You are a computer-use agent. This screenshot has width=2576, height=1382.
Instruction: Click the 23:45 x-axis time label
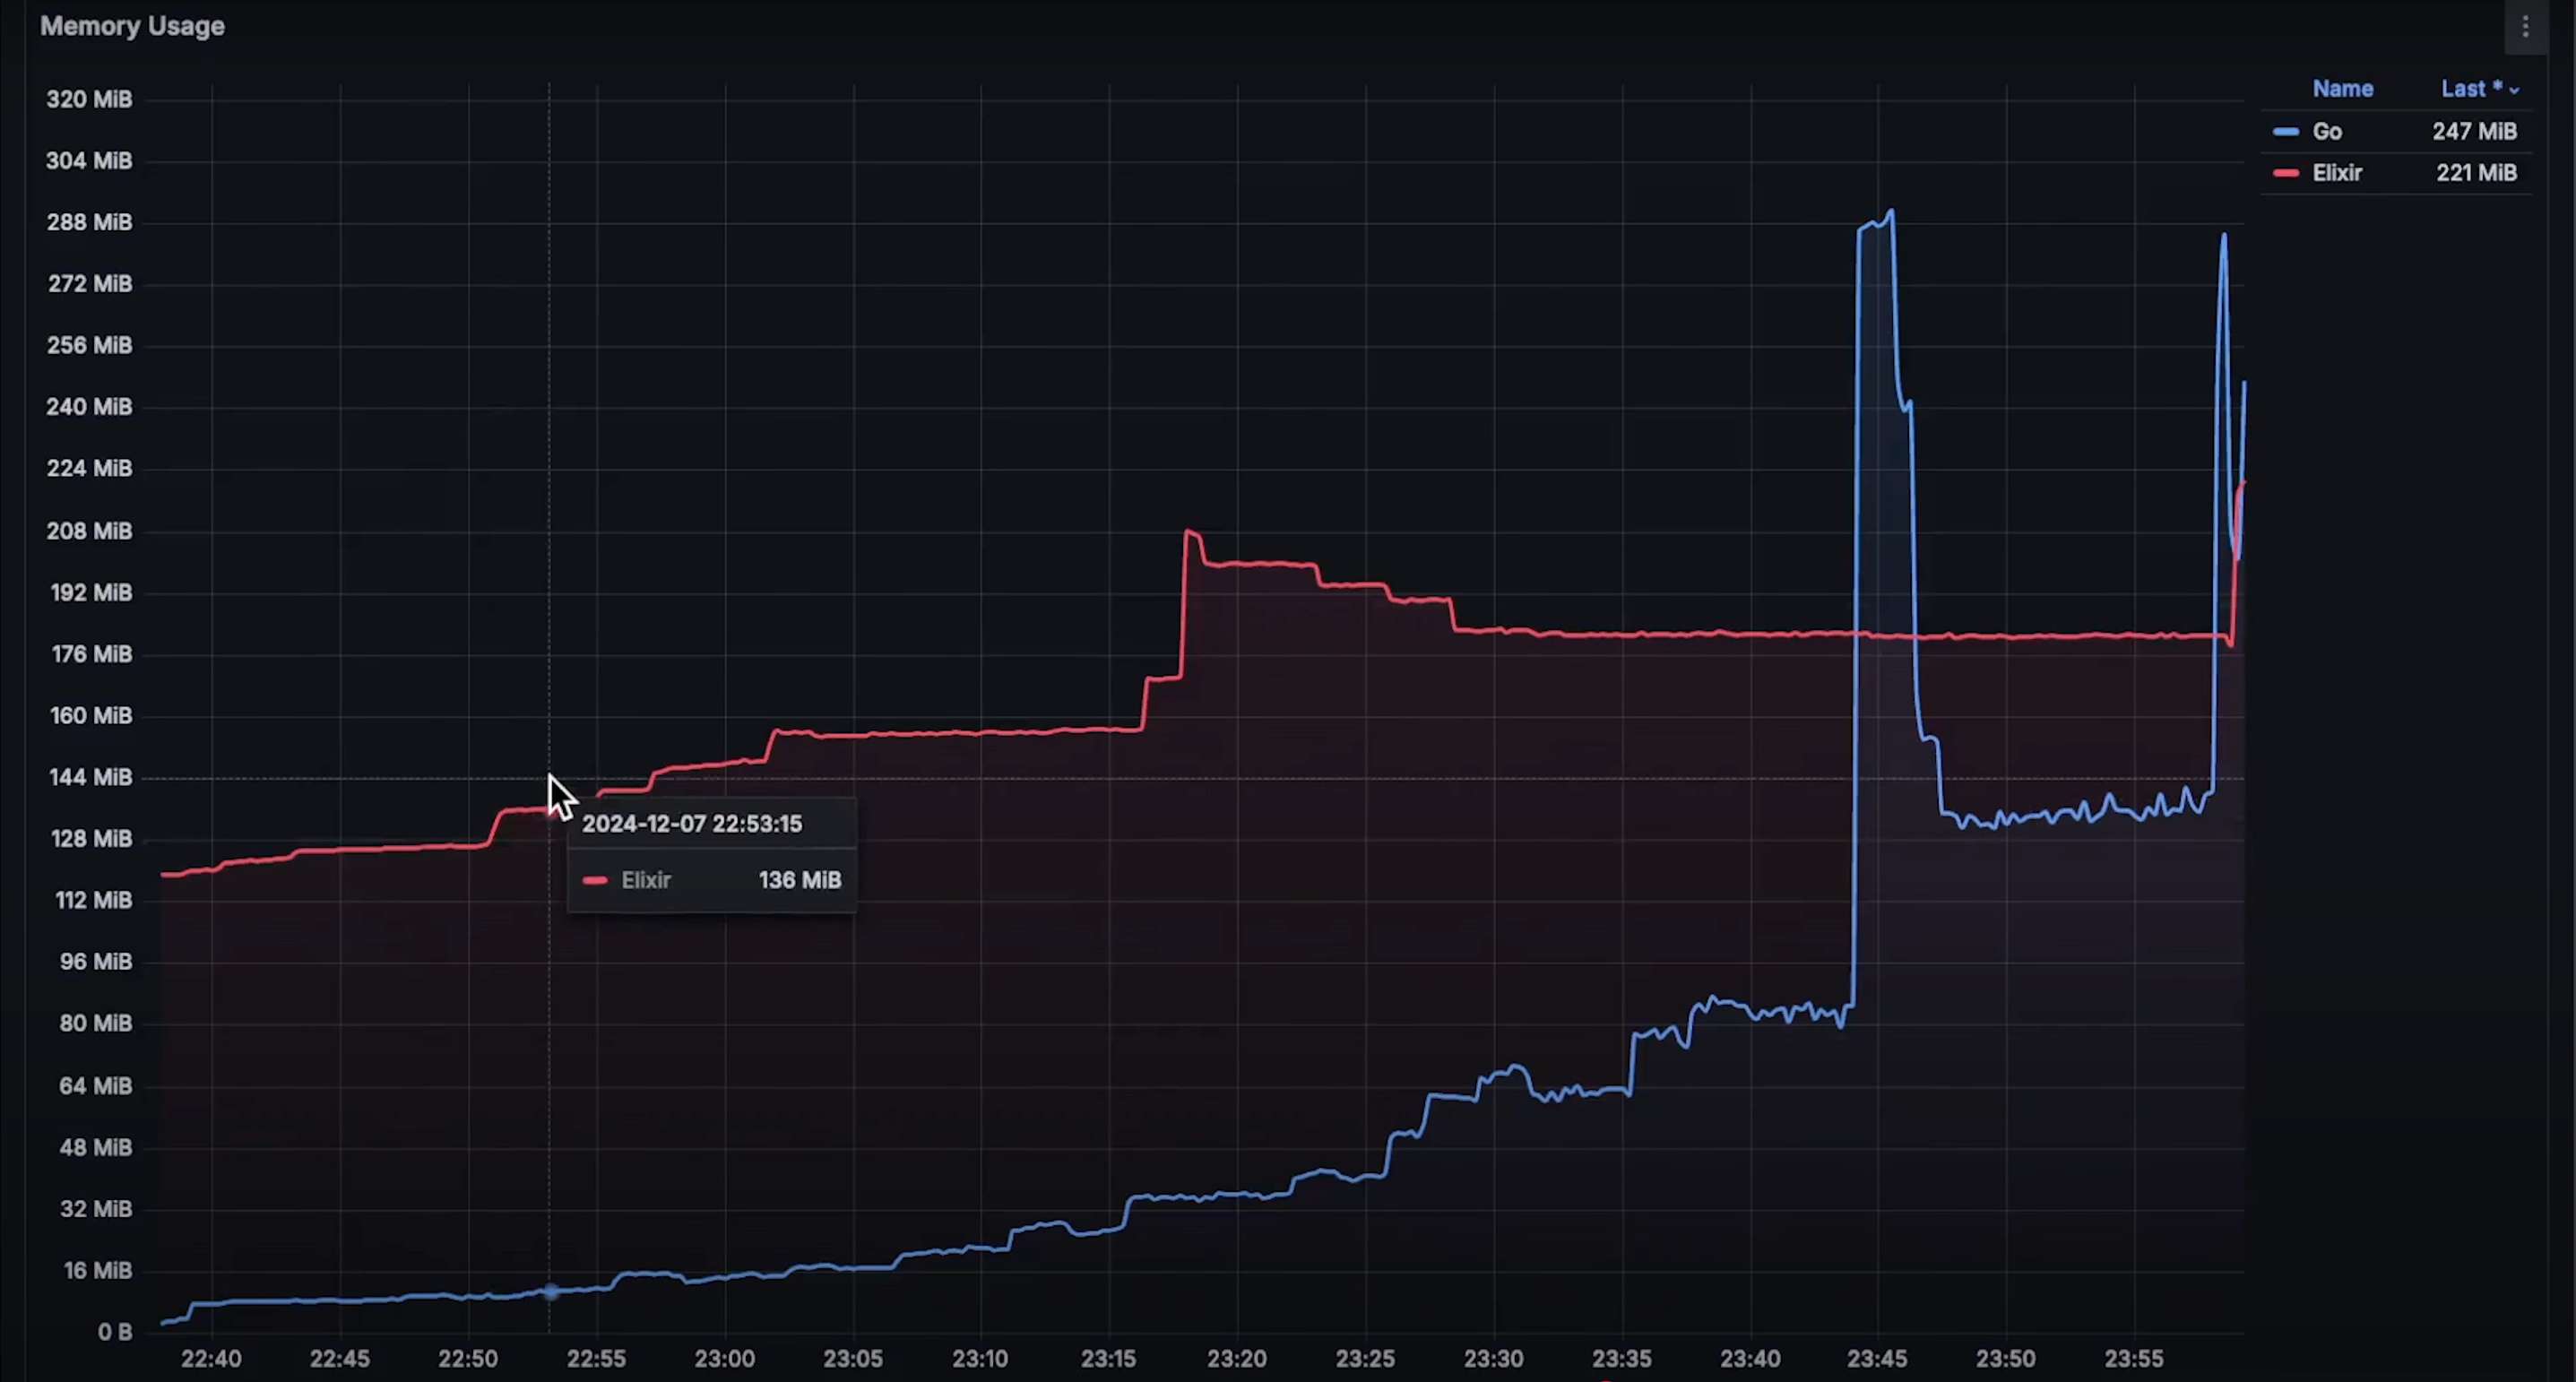[x=1877, y=1358]
